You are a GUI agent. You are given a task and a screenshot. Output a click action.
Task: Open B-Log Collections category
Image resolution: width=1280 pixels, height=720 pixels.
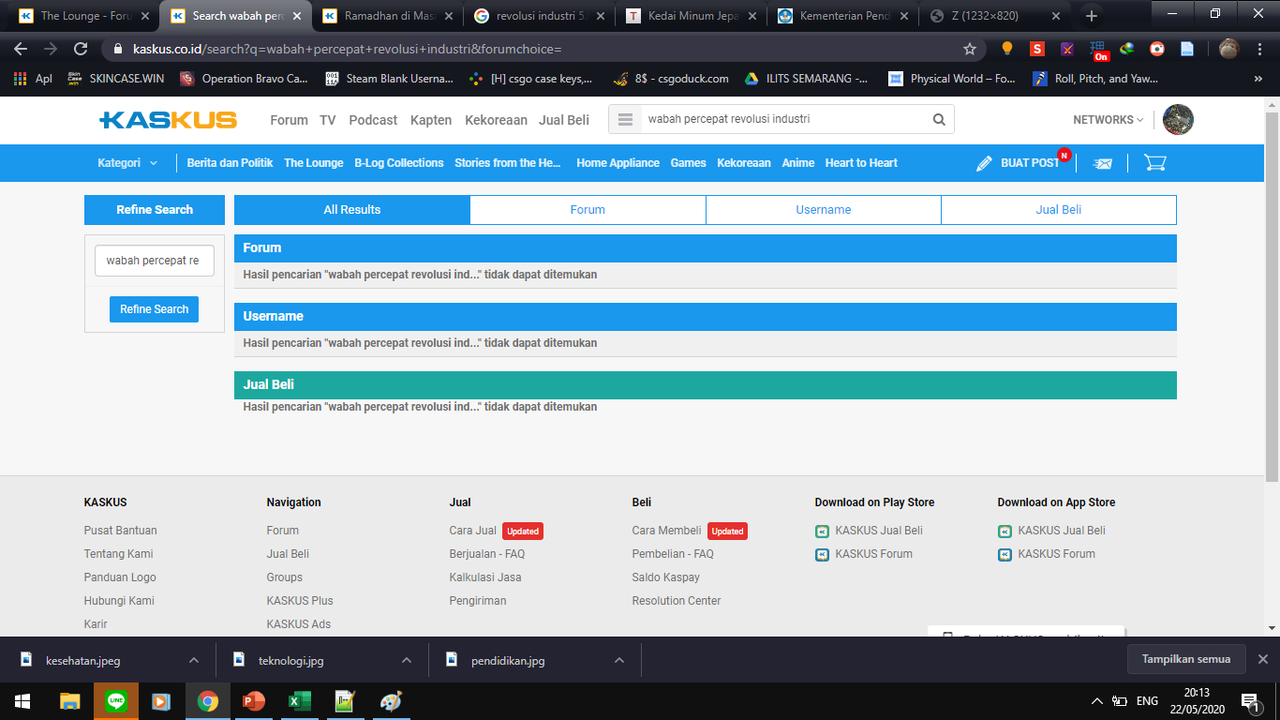(x=399, y=163)
